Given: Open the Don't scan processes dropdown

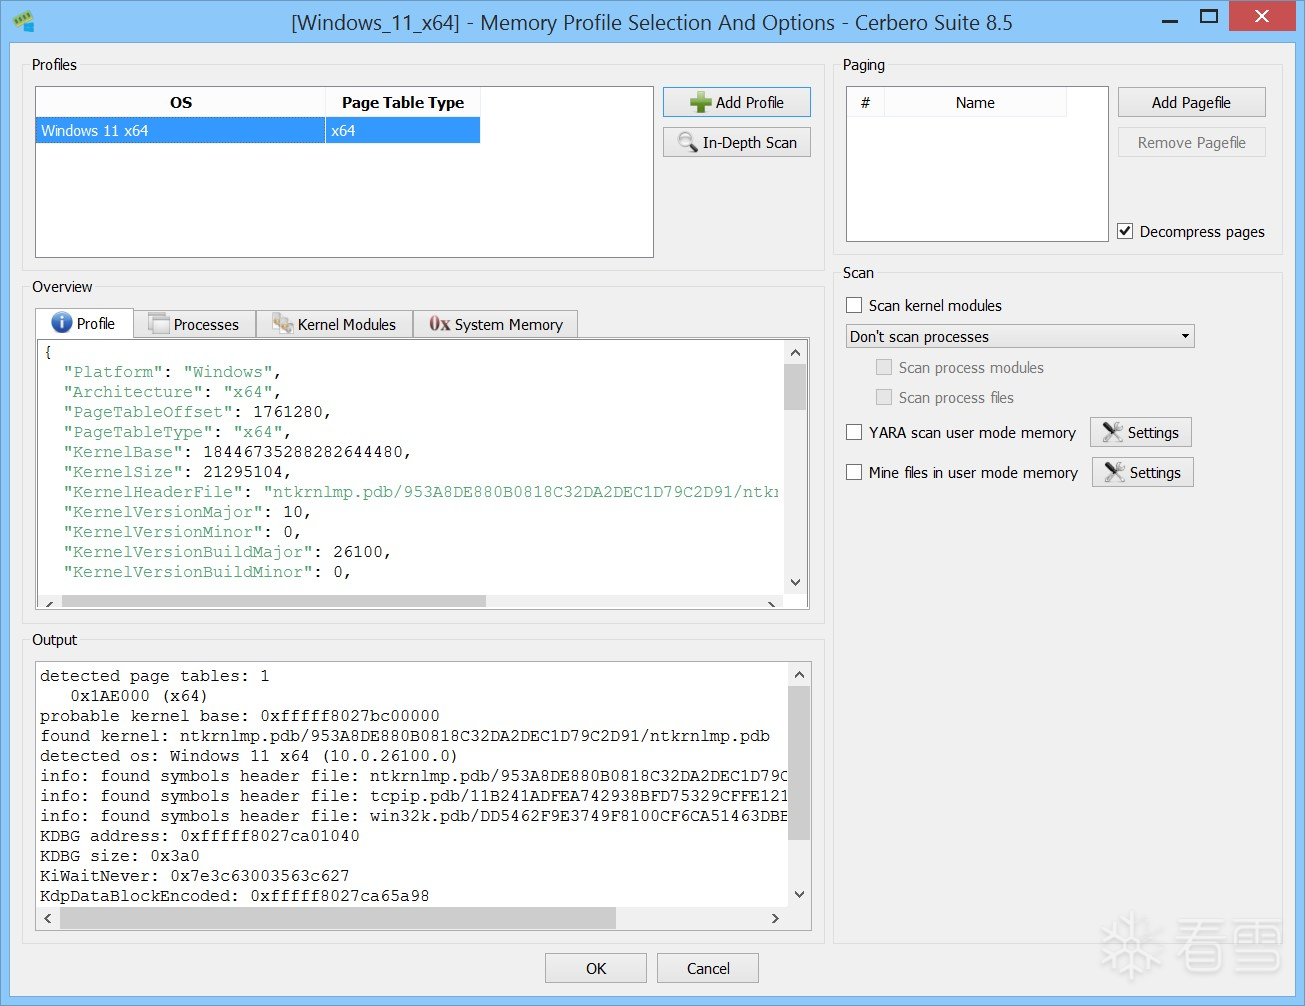Looking at the screenshot, I should point(1020,336).
